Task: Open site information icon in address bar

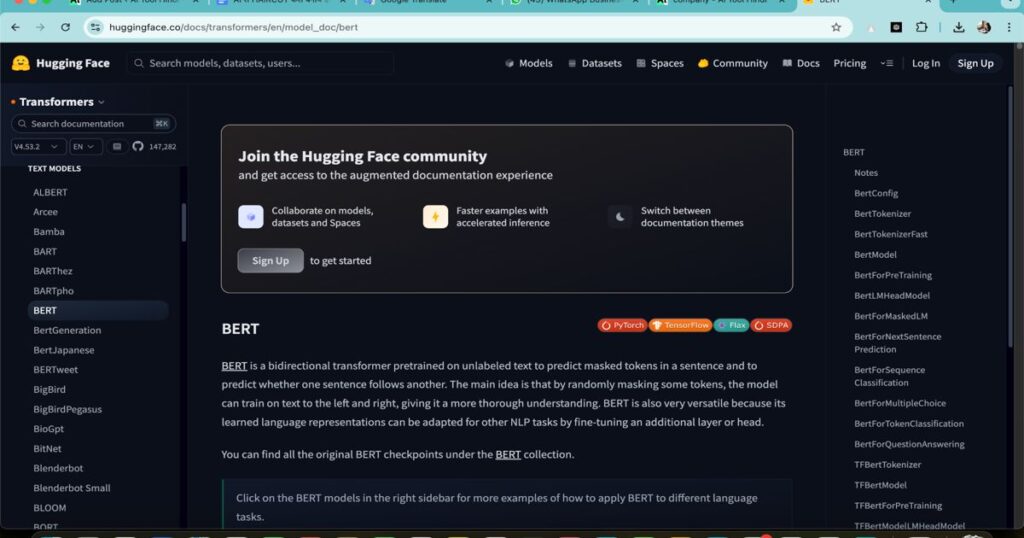Action: click(95, 27)
